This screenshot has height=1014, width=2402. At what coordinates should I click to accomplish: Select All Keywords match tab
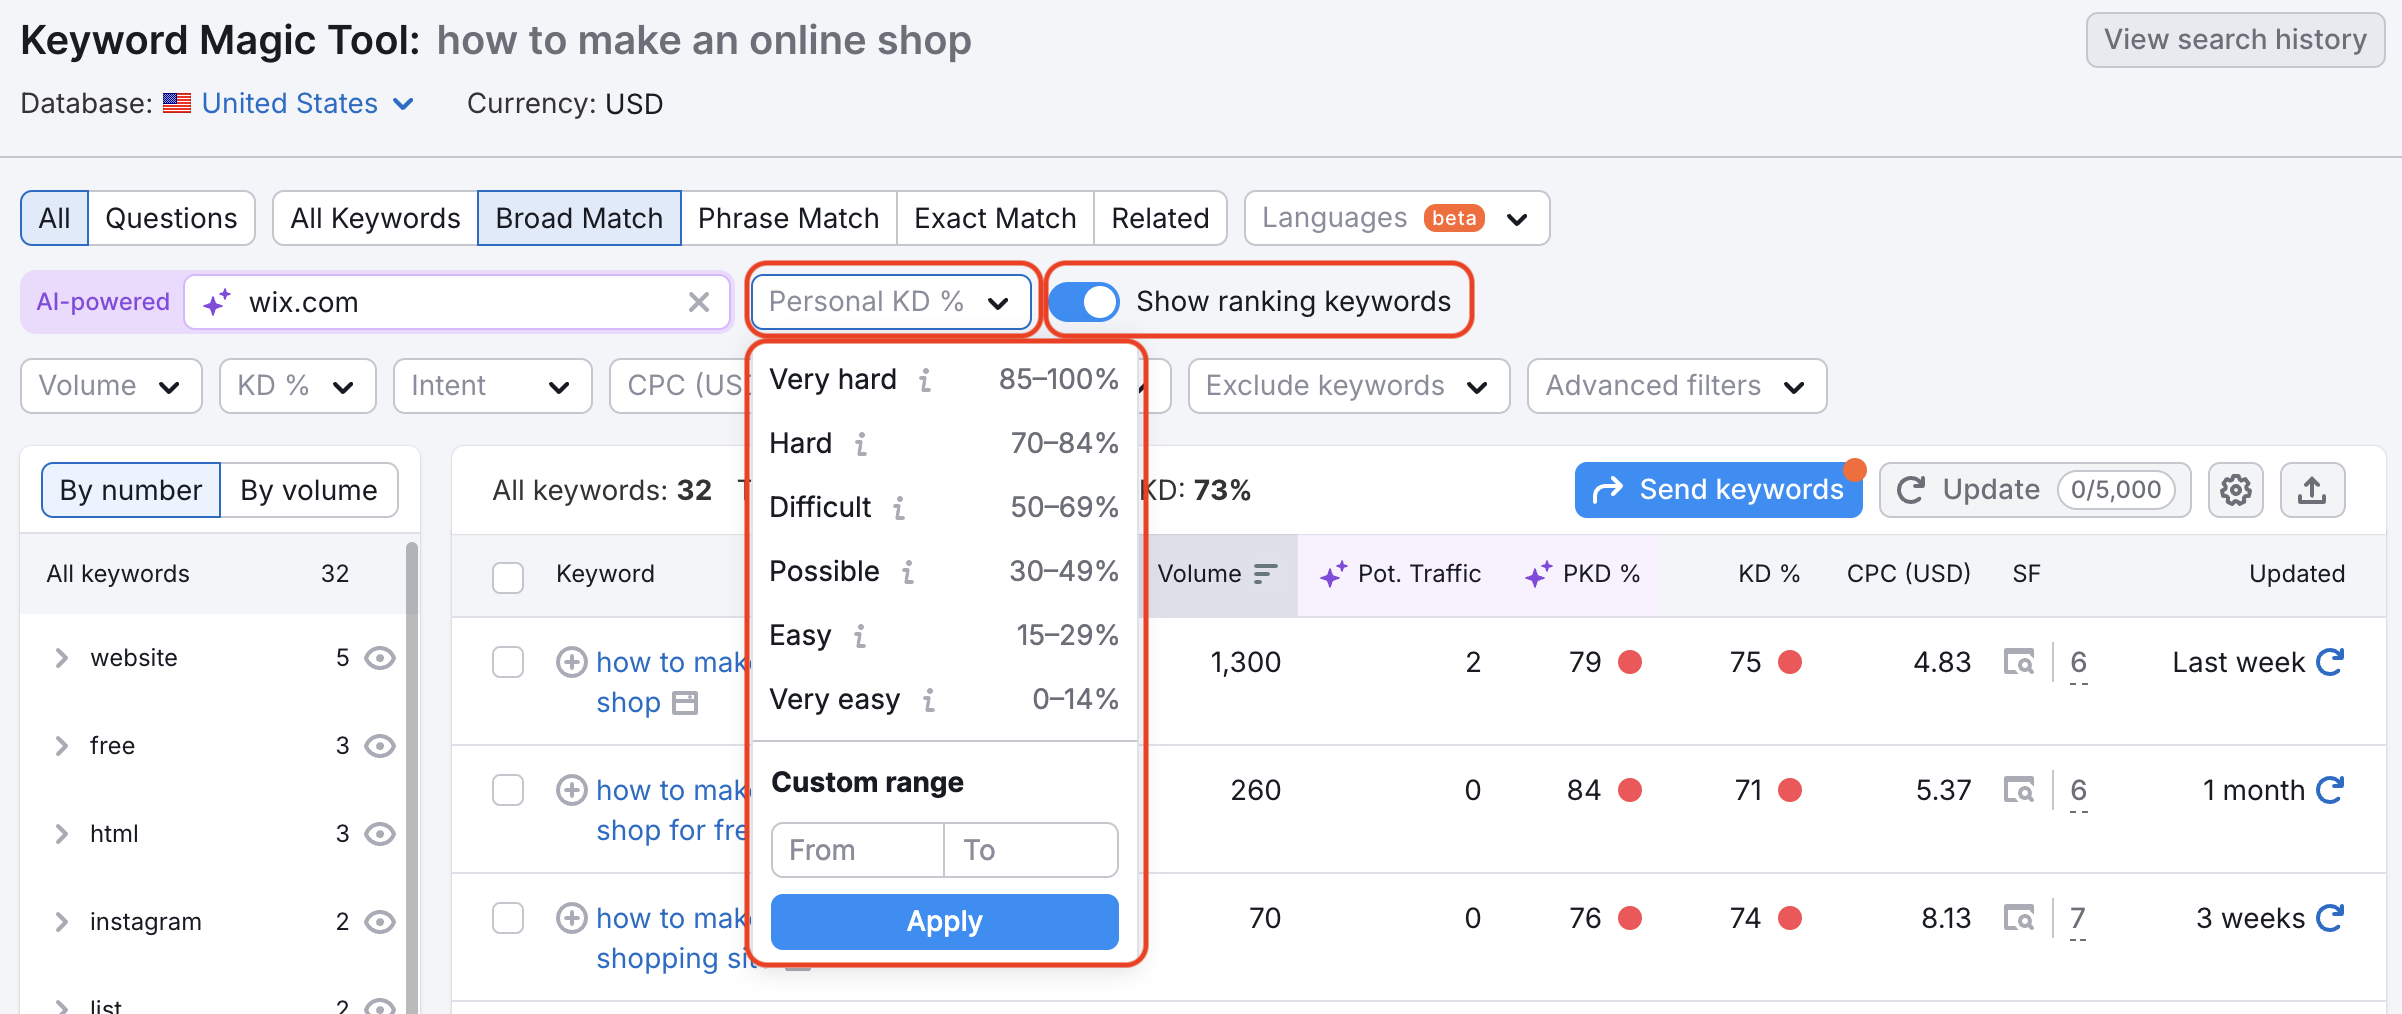point(375,218)
